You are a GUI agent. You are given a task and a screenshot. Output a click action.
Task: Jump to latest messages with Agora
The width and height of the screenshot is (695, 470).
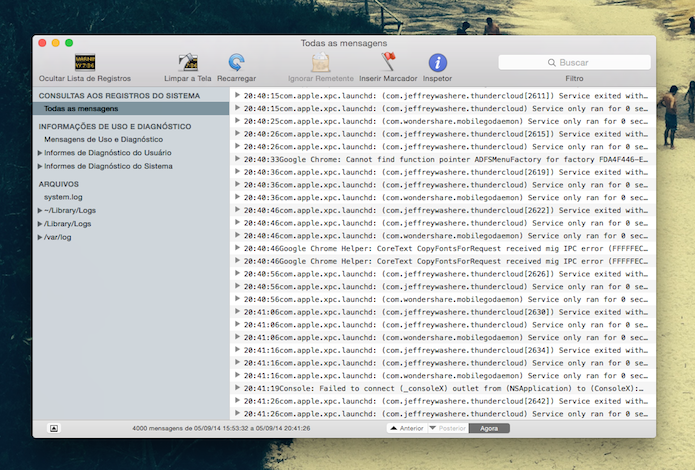point(489,428)
